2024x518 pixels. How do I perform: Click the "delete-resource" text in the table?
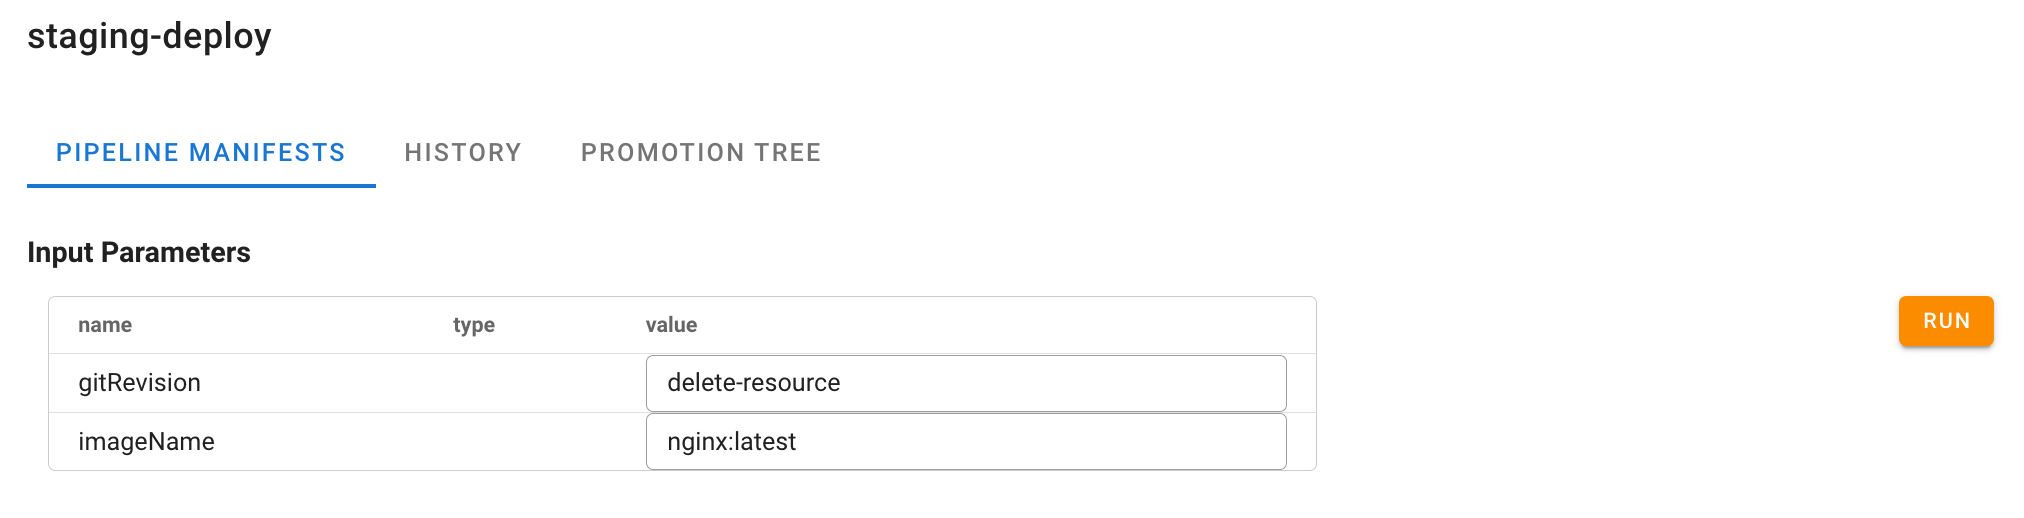(x=753, y=383)
